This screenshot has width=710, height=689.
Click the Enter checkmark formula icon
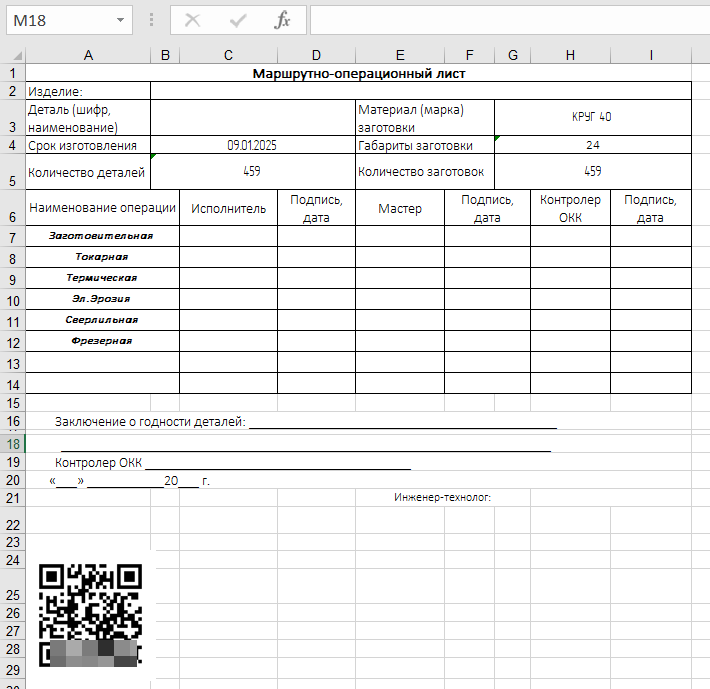pos(238,20)
